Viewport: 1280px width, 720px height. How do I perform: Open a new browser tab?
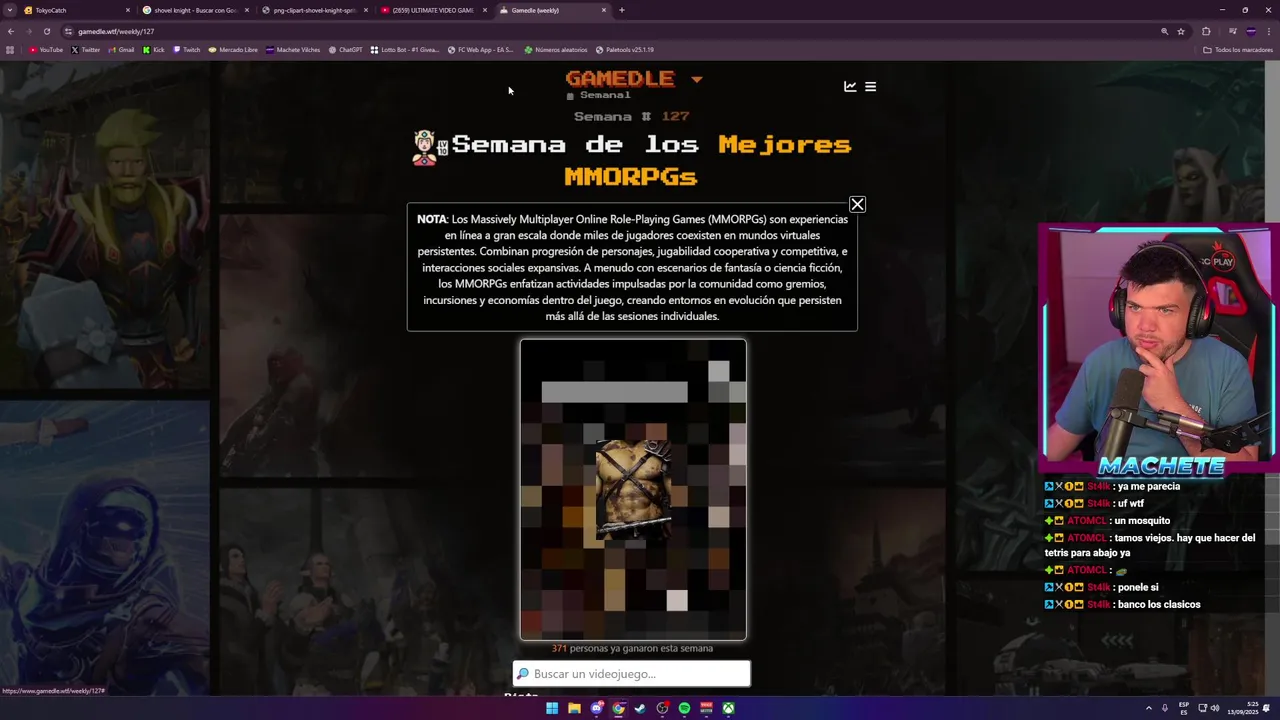tap(622, 10)
